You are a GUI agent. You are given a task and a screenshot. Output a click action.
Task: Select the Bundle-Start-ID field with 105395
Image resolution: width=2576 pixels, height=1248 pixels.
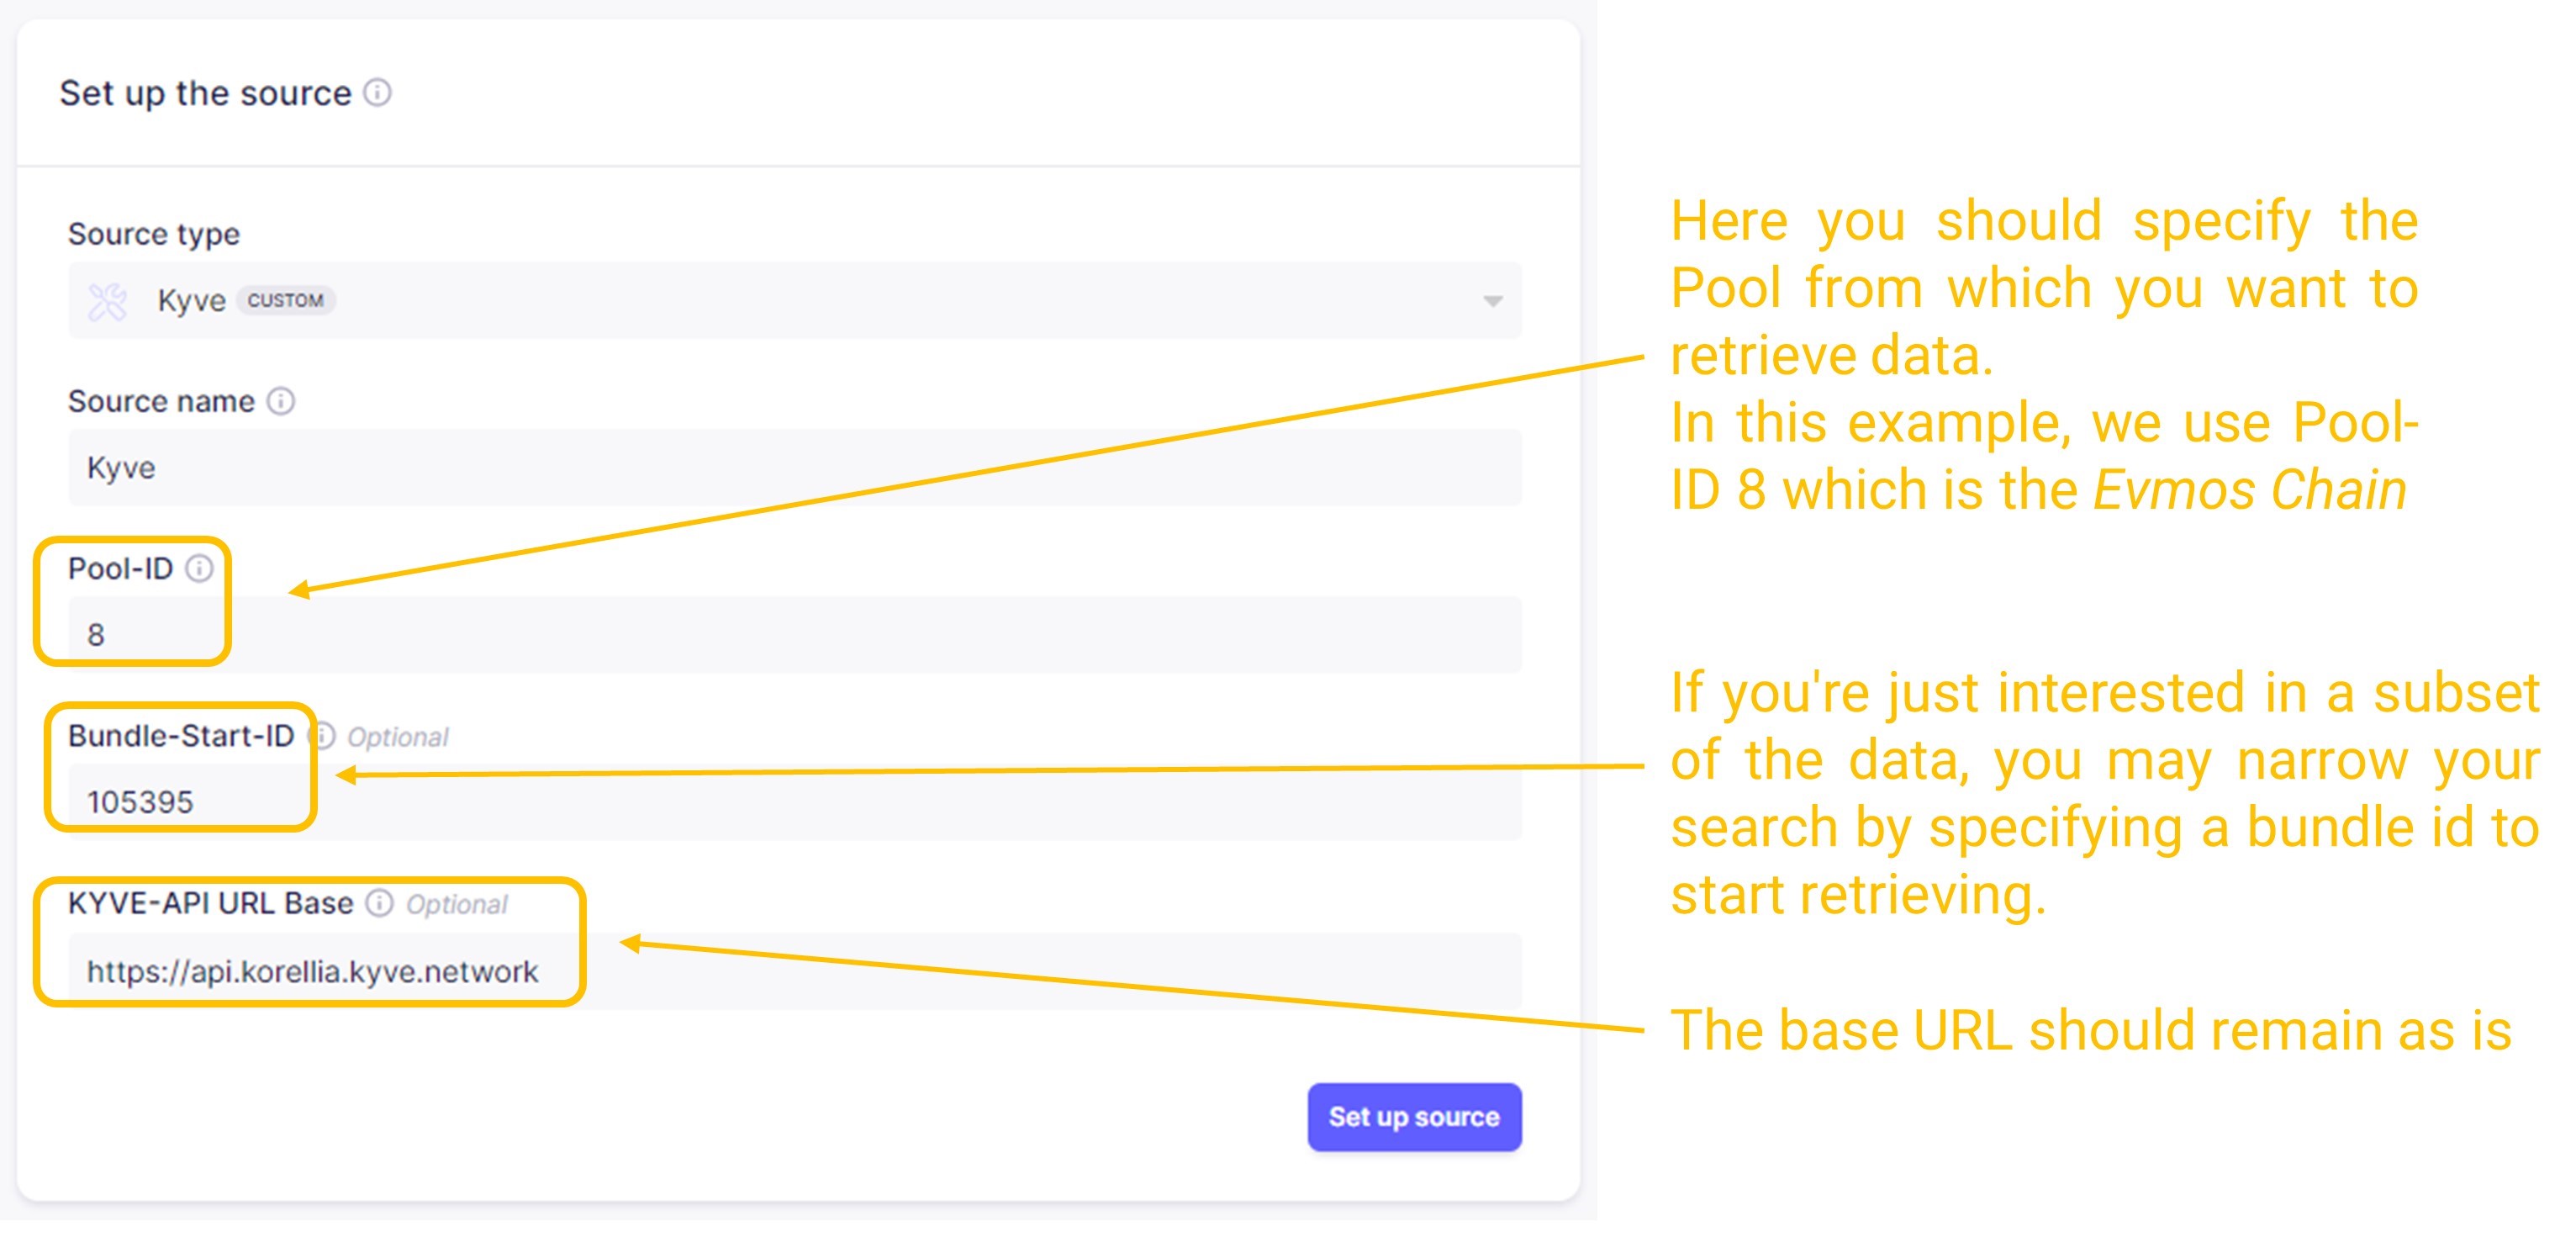click(794, 802)
